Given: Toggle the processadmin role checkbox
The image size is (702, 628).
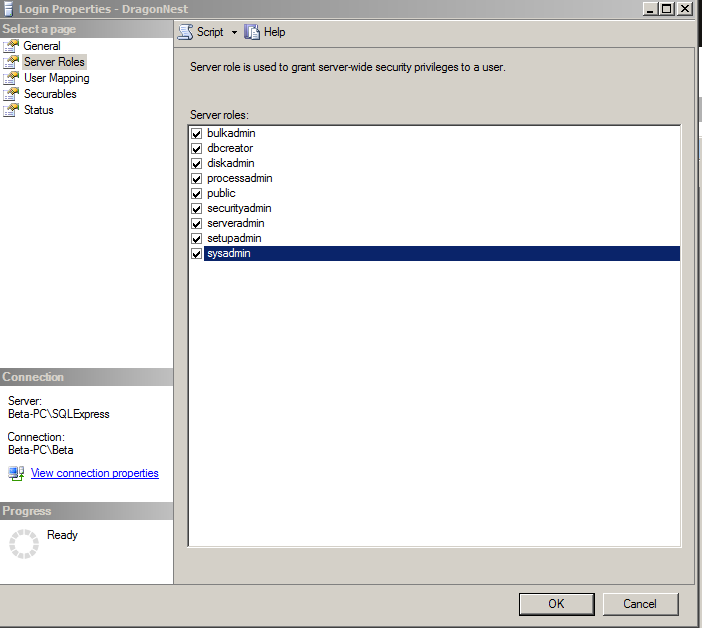Looking at the screenshot, I should [197, 179].
